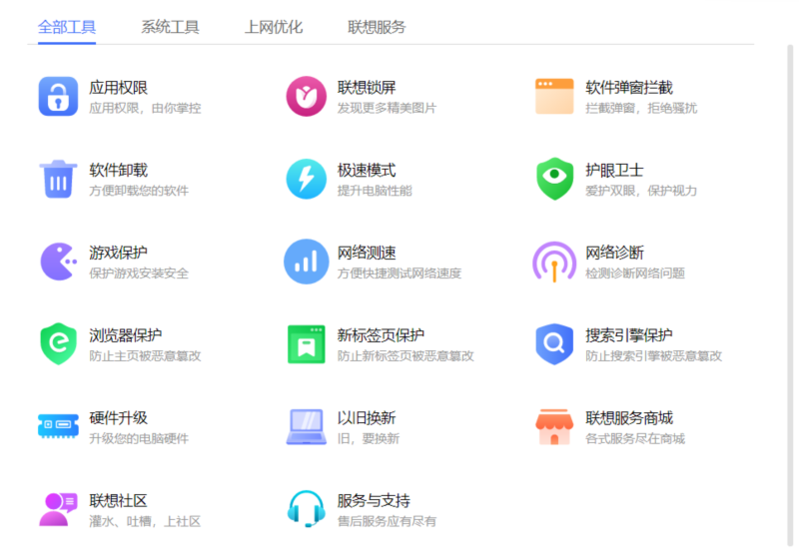Image resolution: width=799 pixels, height=548 pixels.
Task: Switch to the 全部工具 tab
Action: coord(67,27)
